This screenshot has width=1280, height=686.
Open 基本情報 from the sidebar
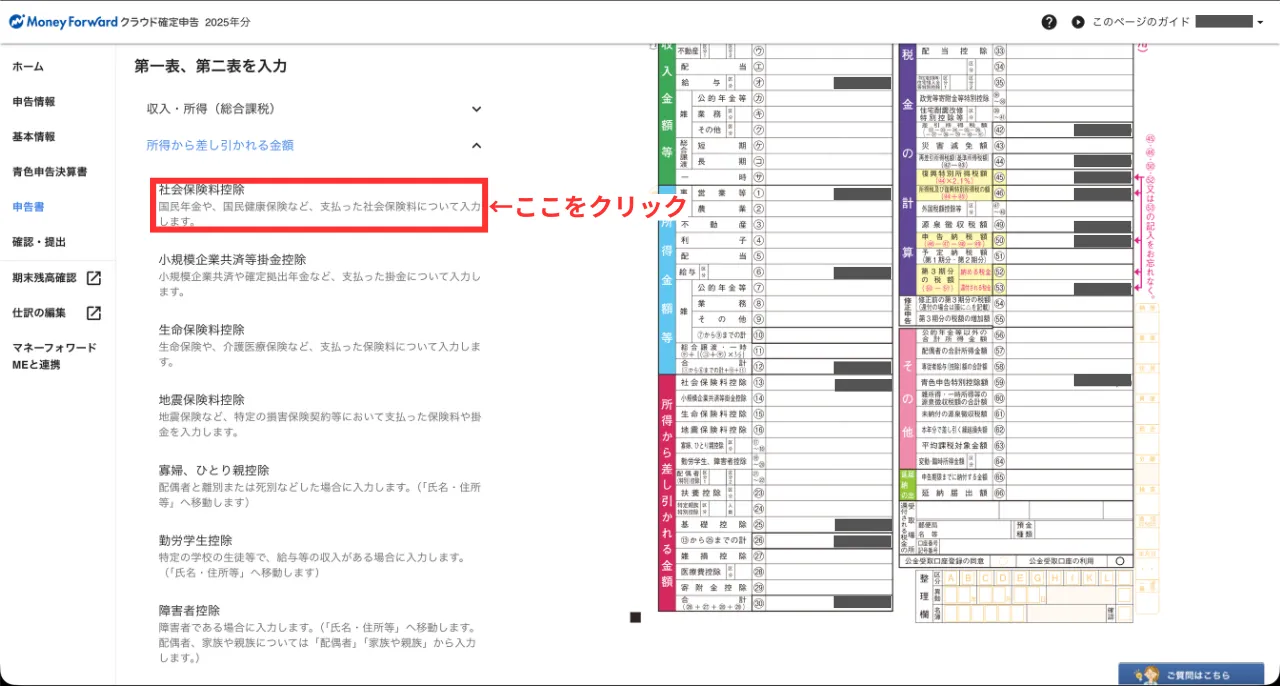coord(34,137)
